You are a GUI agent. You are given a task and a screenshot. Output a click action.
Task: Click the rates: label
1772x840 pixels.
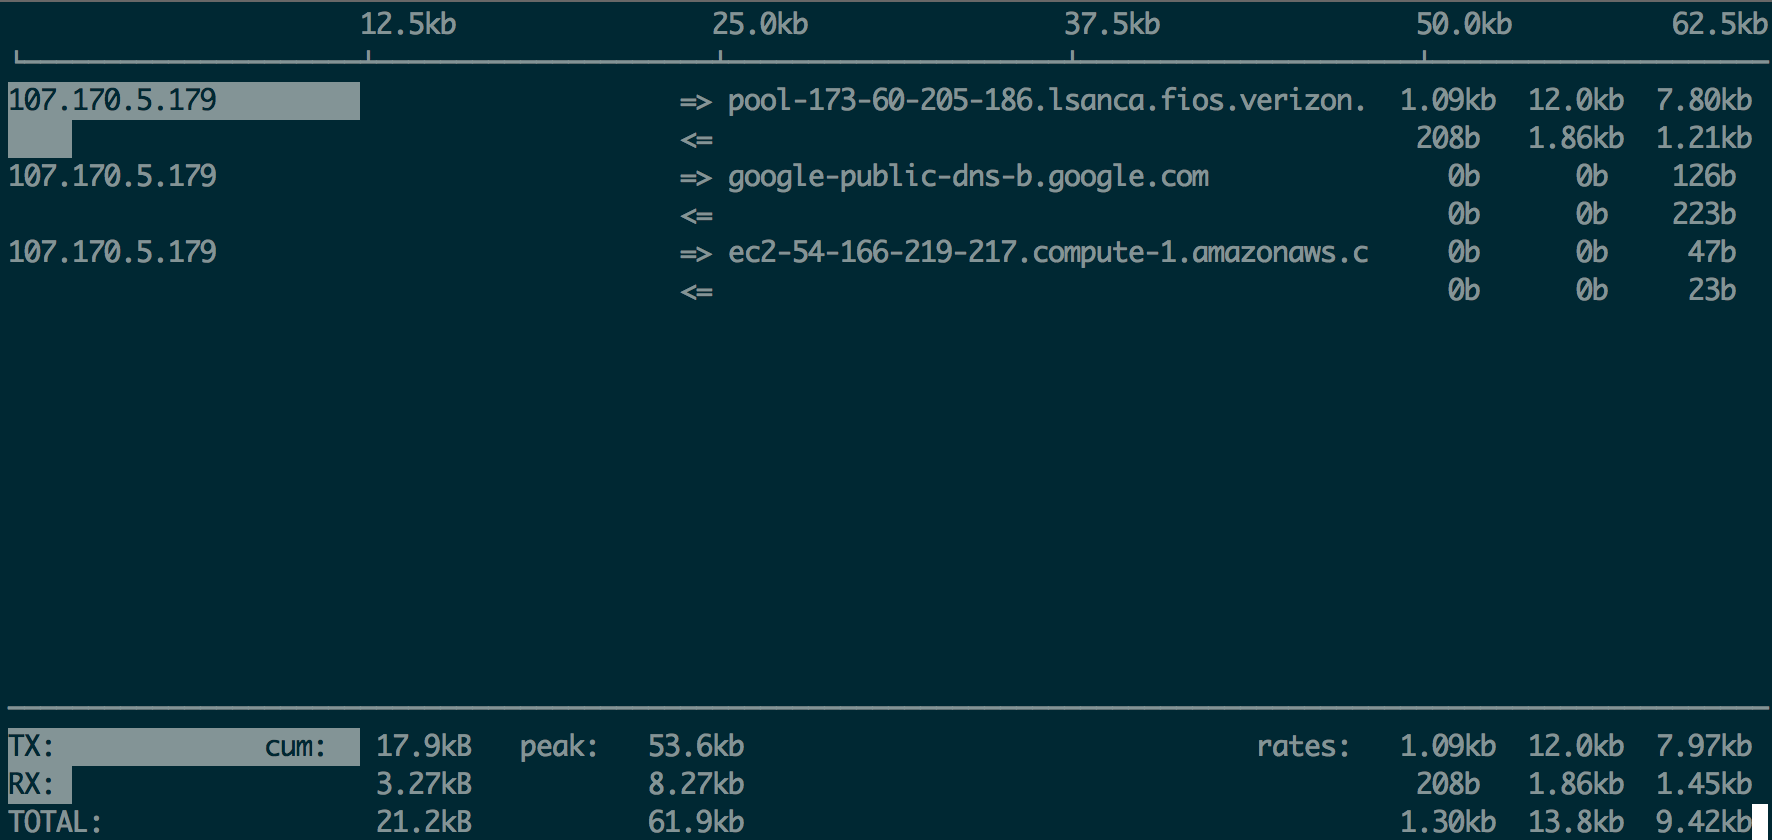click(x=1303, y=747)
